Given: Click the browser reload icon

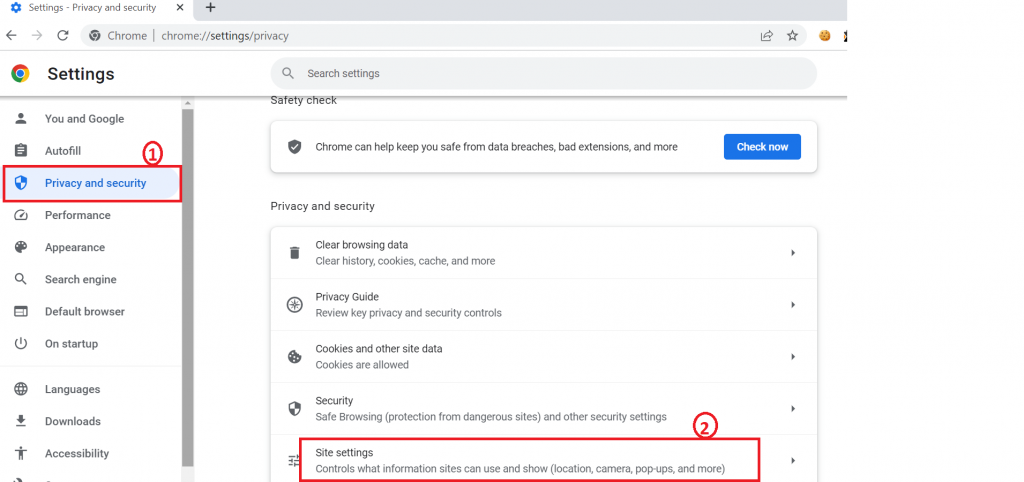Looking at the screenshot, I should [x=62, y=35].
